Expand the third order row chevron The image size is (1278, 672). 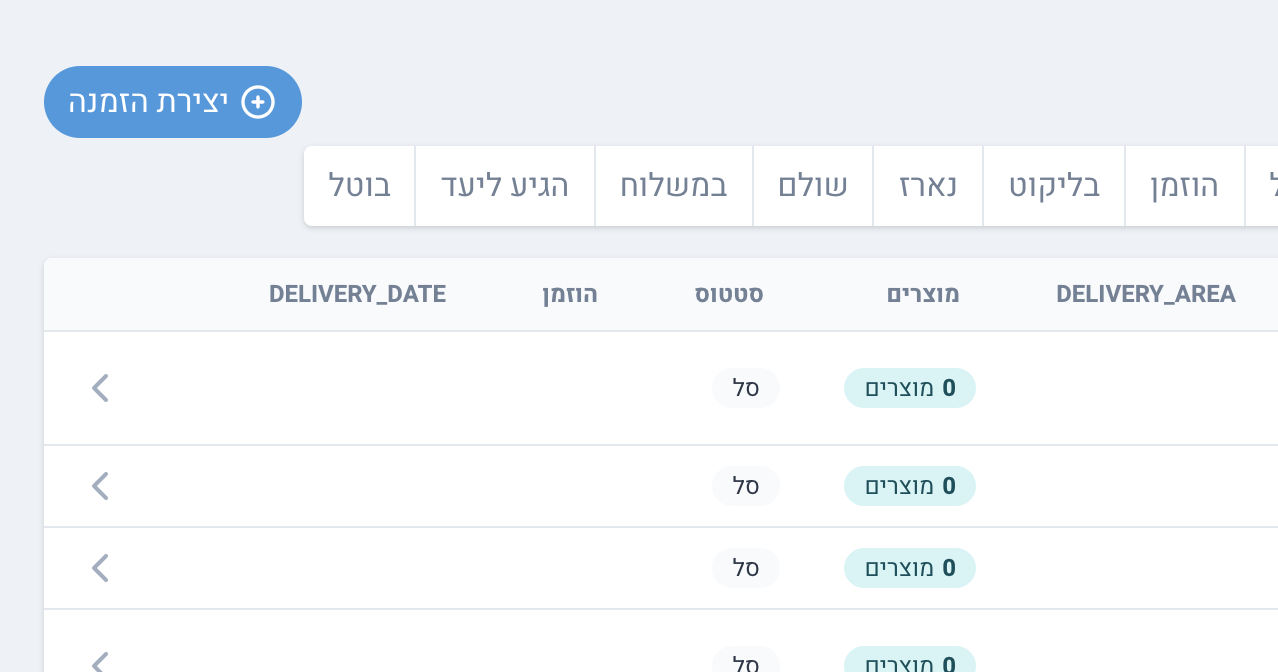[x=100, y=568]
